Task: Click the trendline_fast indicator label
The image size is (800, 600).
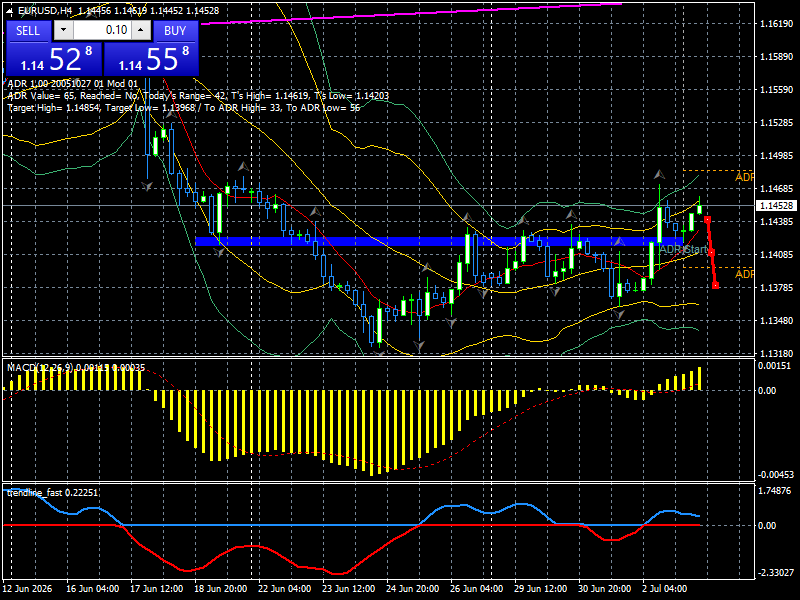Action: 53,492
